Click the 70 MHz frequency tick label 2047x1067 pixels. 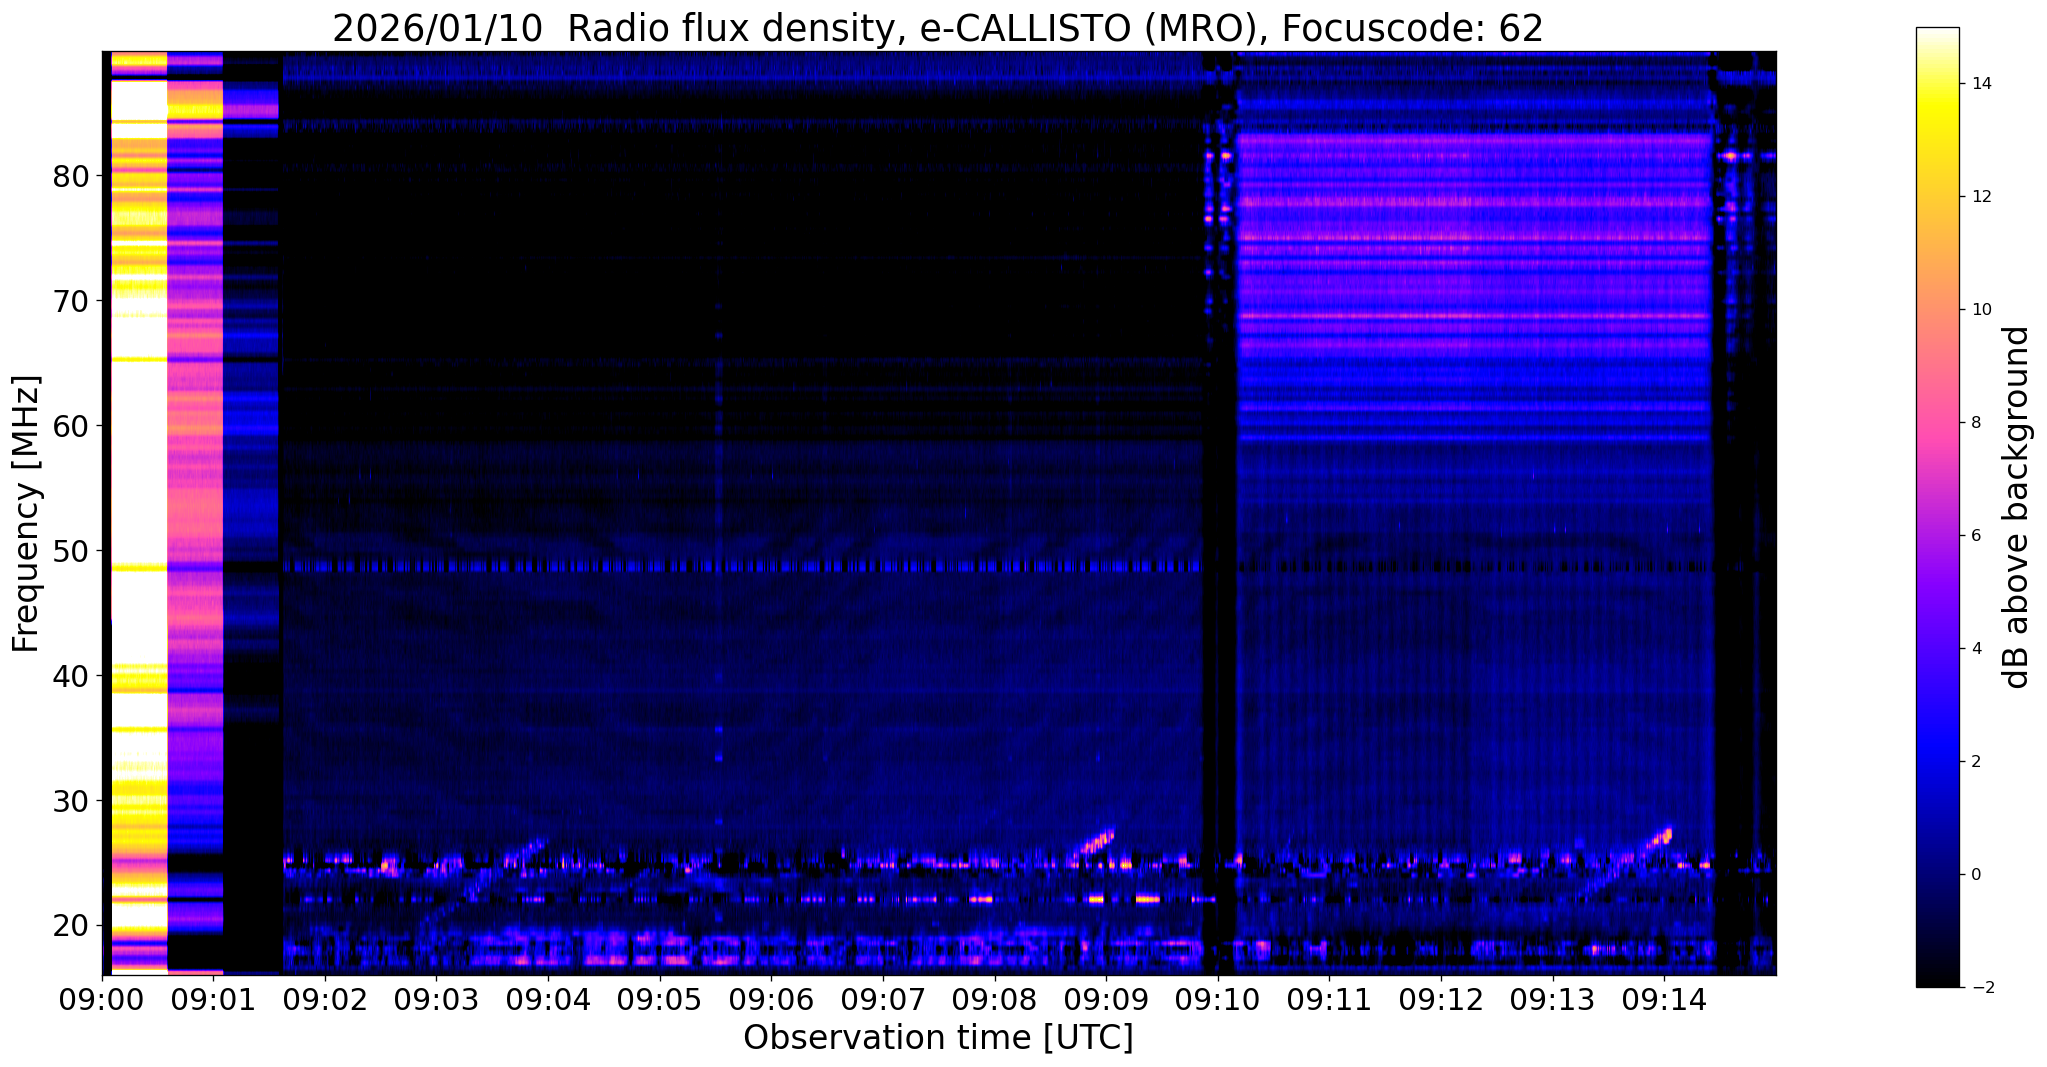point(71,301)
